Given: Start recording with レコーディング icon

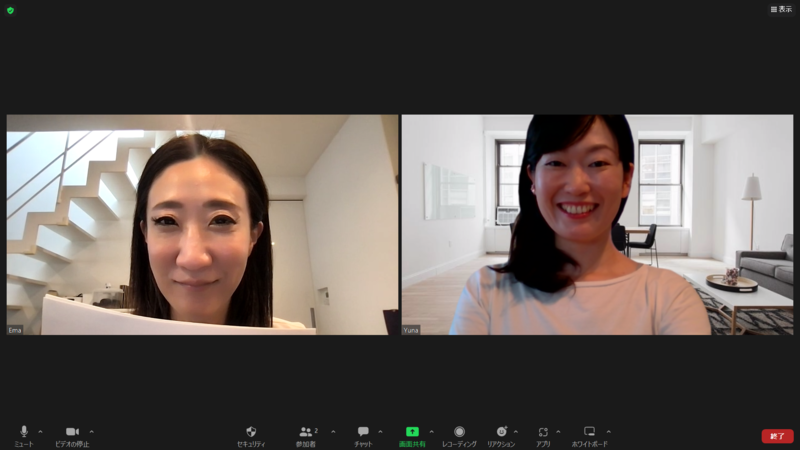Looking at the screenshot, I should pos(459,432).
